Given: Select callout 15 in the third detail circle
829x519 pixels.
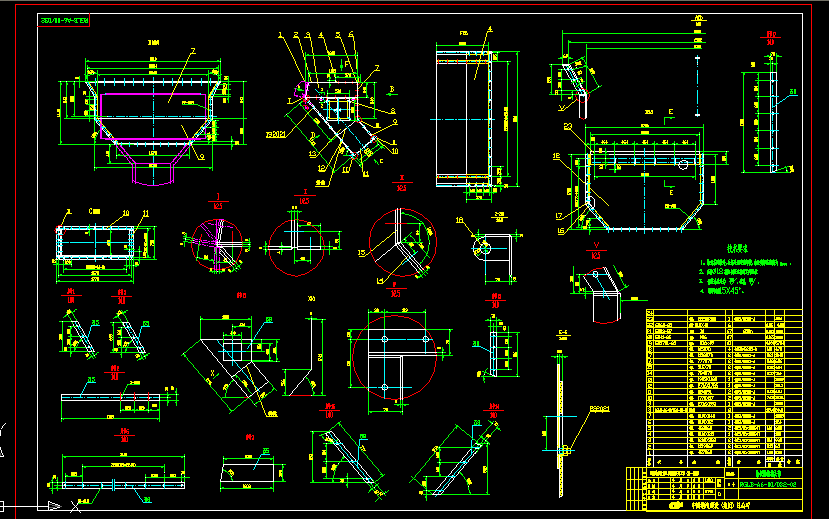Looking at the screenshot, I should click(x=361, y=254).
